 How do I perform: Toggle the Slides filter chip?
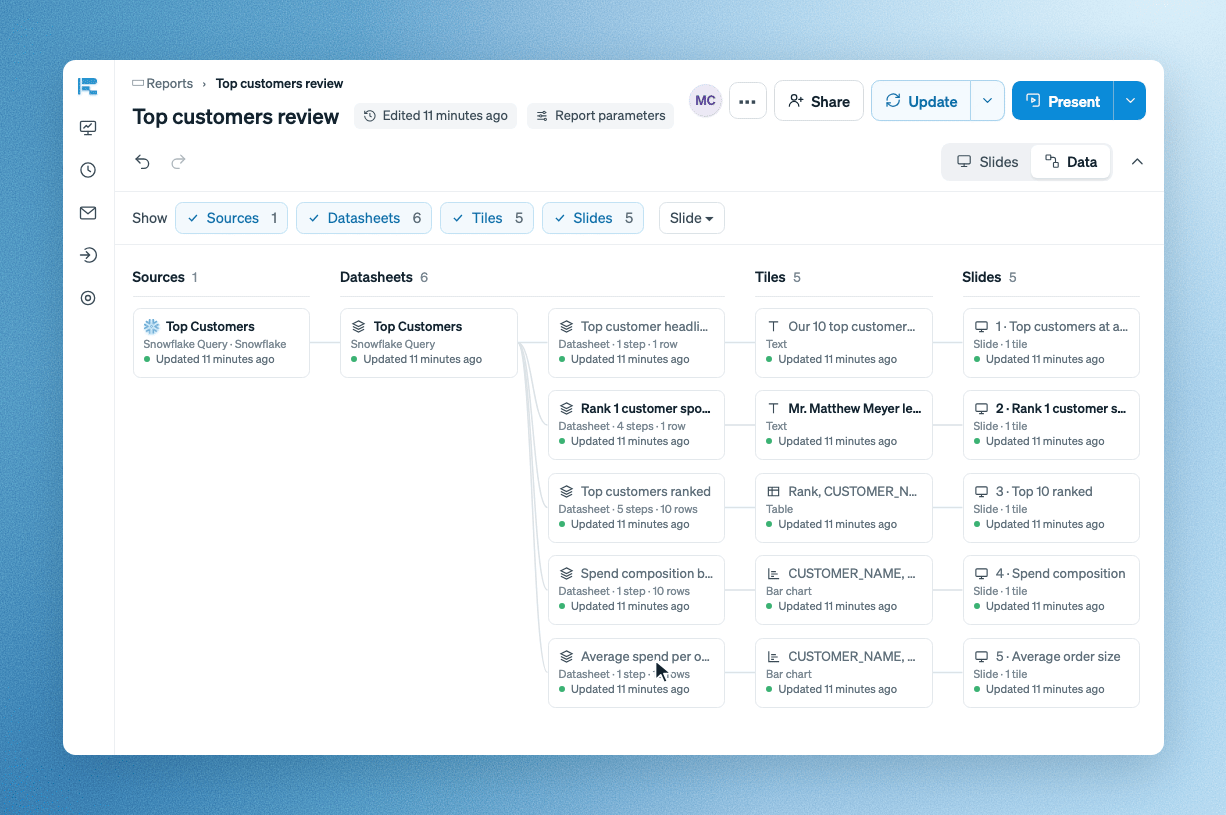pos(593,218)
